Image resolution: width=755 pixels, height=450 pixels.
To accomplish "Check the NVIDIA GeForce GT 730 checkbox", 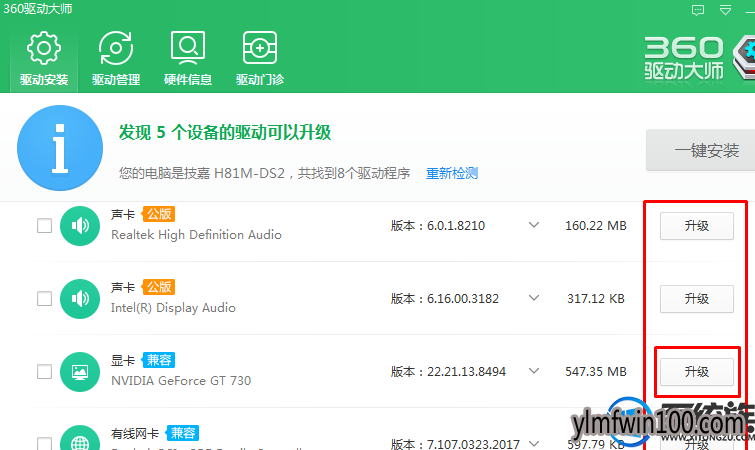I will [x=44, y=372].
